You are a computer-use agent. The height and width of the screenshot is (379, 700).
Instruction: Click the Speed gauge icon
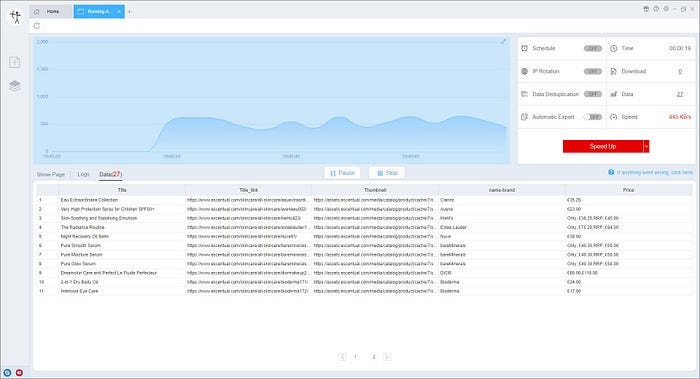point(614,117)
